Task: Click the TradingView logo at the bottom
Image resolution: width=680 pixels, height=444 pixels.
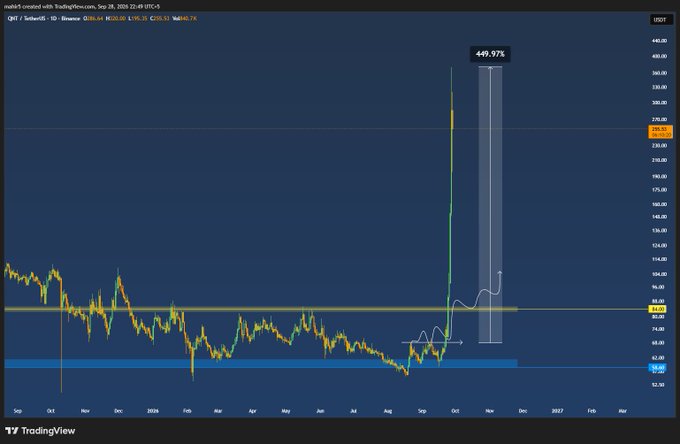Action: coord(40,431)
